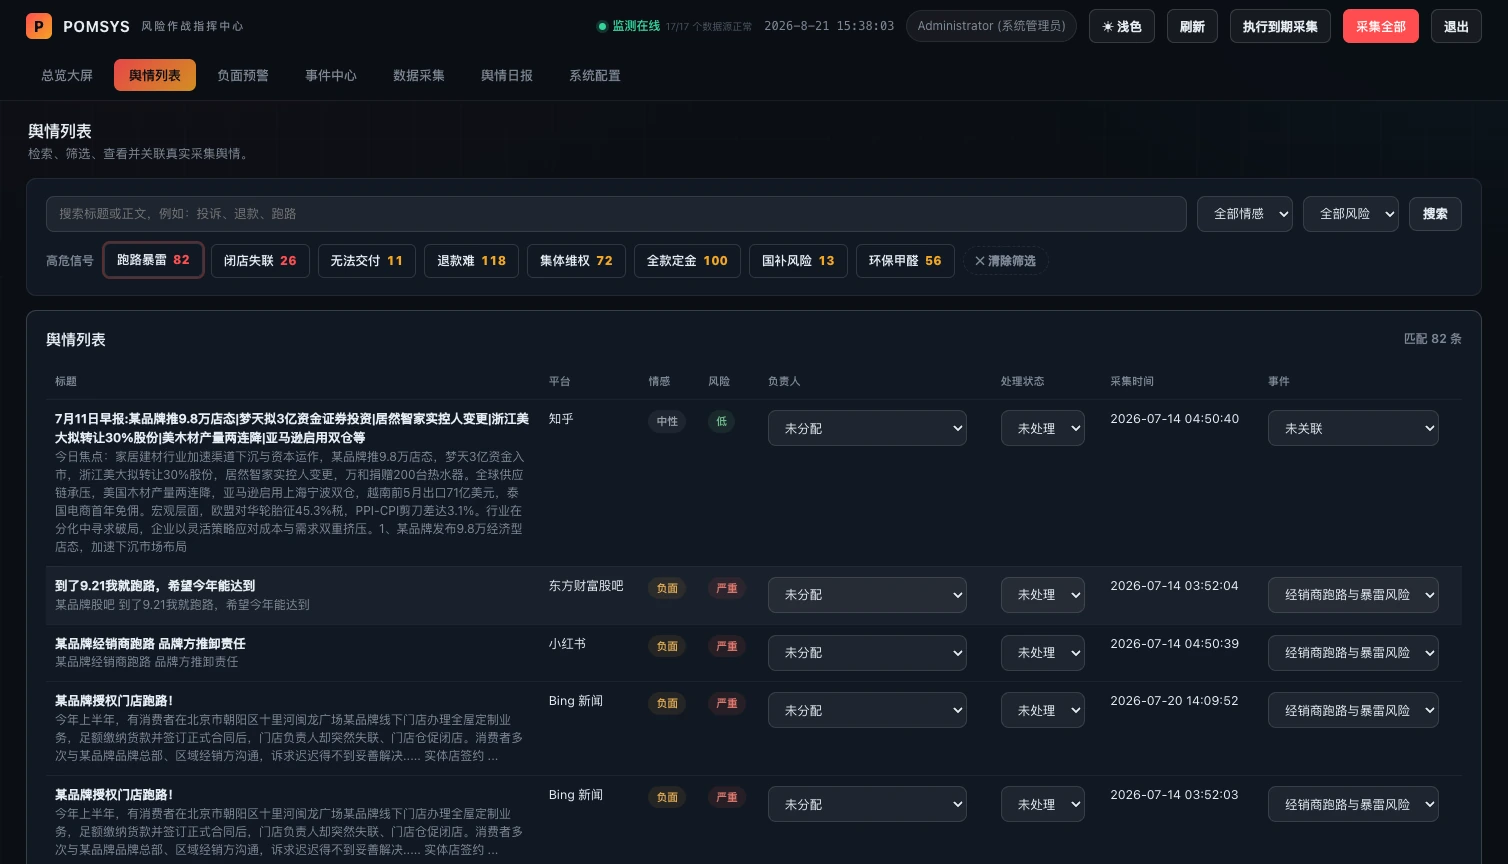Toggle the 跑路暴雷 82 signal filter
This screenshot has width=1508, height=864.
pyautogui.click(x=153, y=260)
